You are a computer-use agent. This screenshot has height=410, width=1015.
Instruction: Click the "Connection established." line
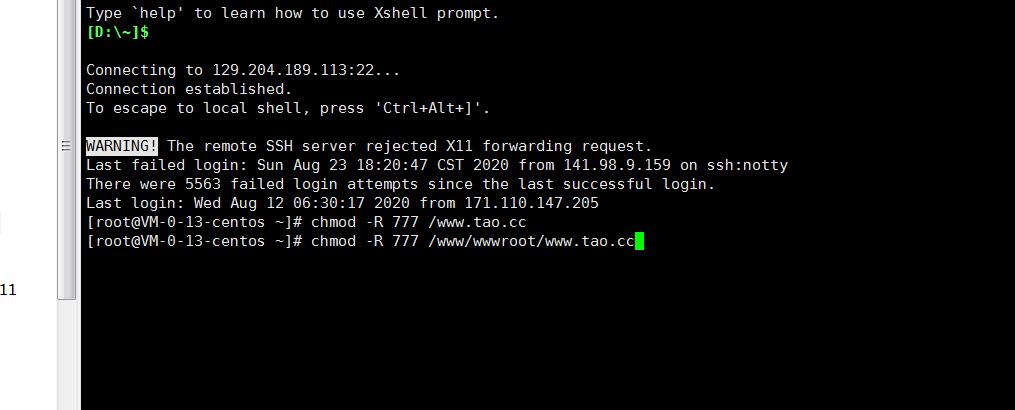pyautogui.click(x=189, y=89)
